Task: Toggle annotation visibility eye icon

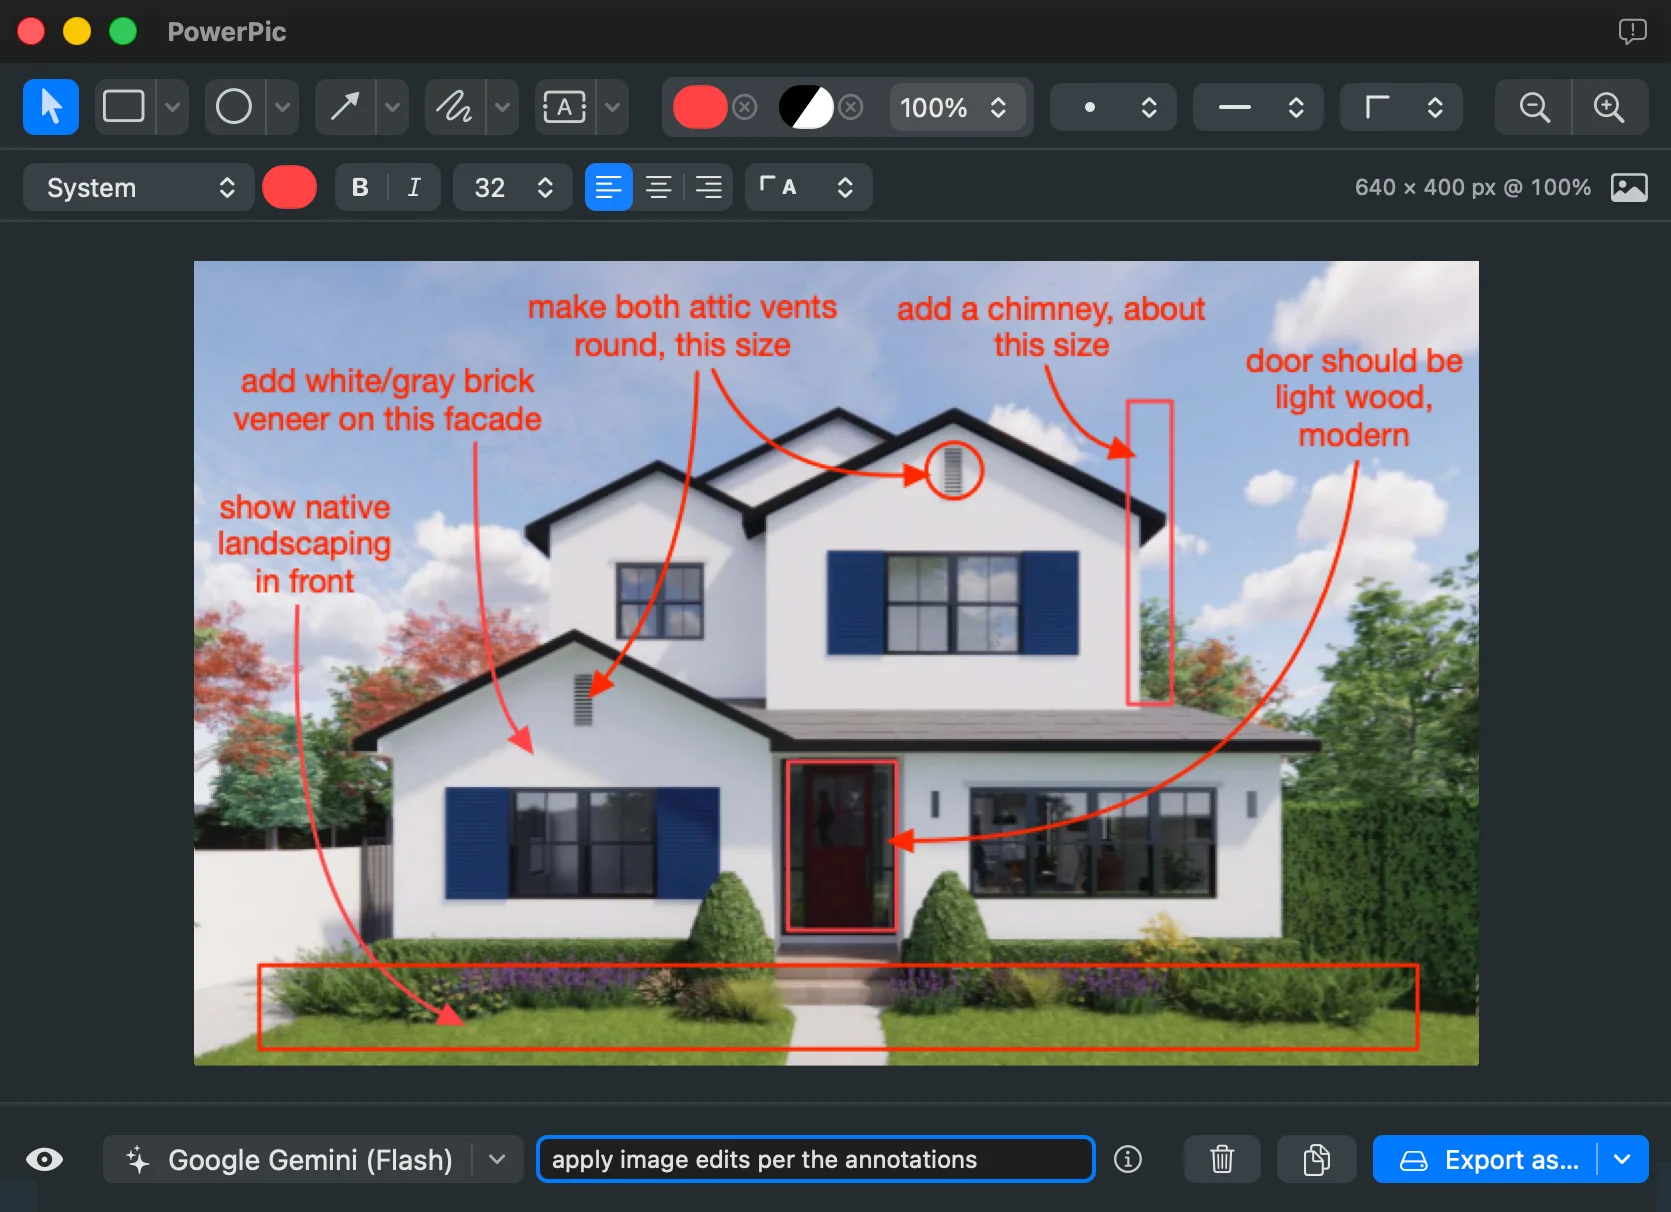Action: (44, 1159)
